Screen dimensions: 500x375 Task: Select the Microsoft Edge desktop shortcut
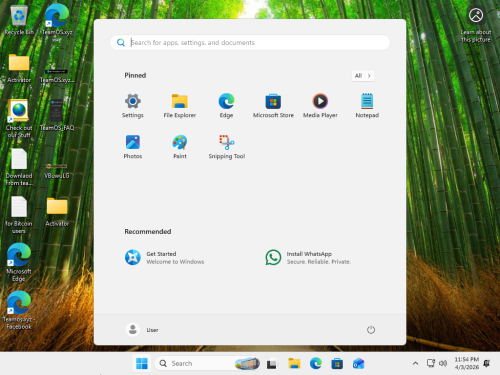click(x=19, y=263)
